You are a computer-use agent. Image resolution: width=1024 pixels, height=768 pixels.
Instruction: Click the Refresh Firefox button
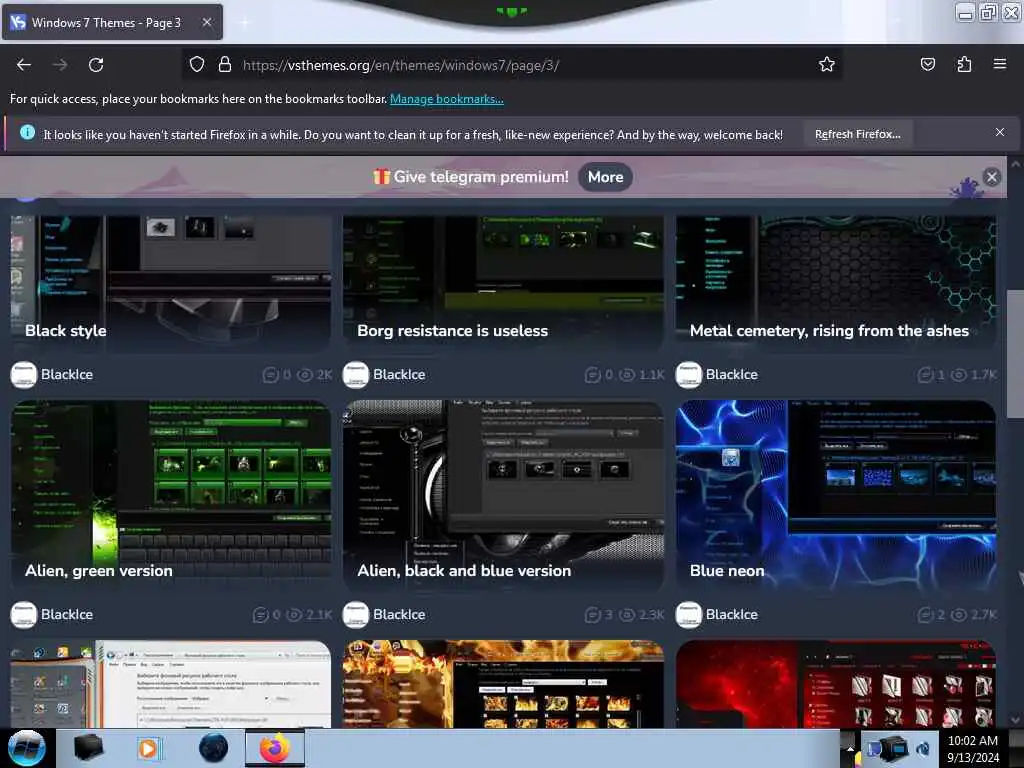[x=857, y=134]
